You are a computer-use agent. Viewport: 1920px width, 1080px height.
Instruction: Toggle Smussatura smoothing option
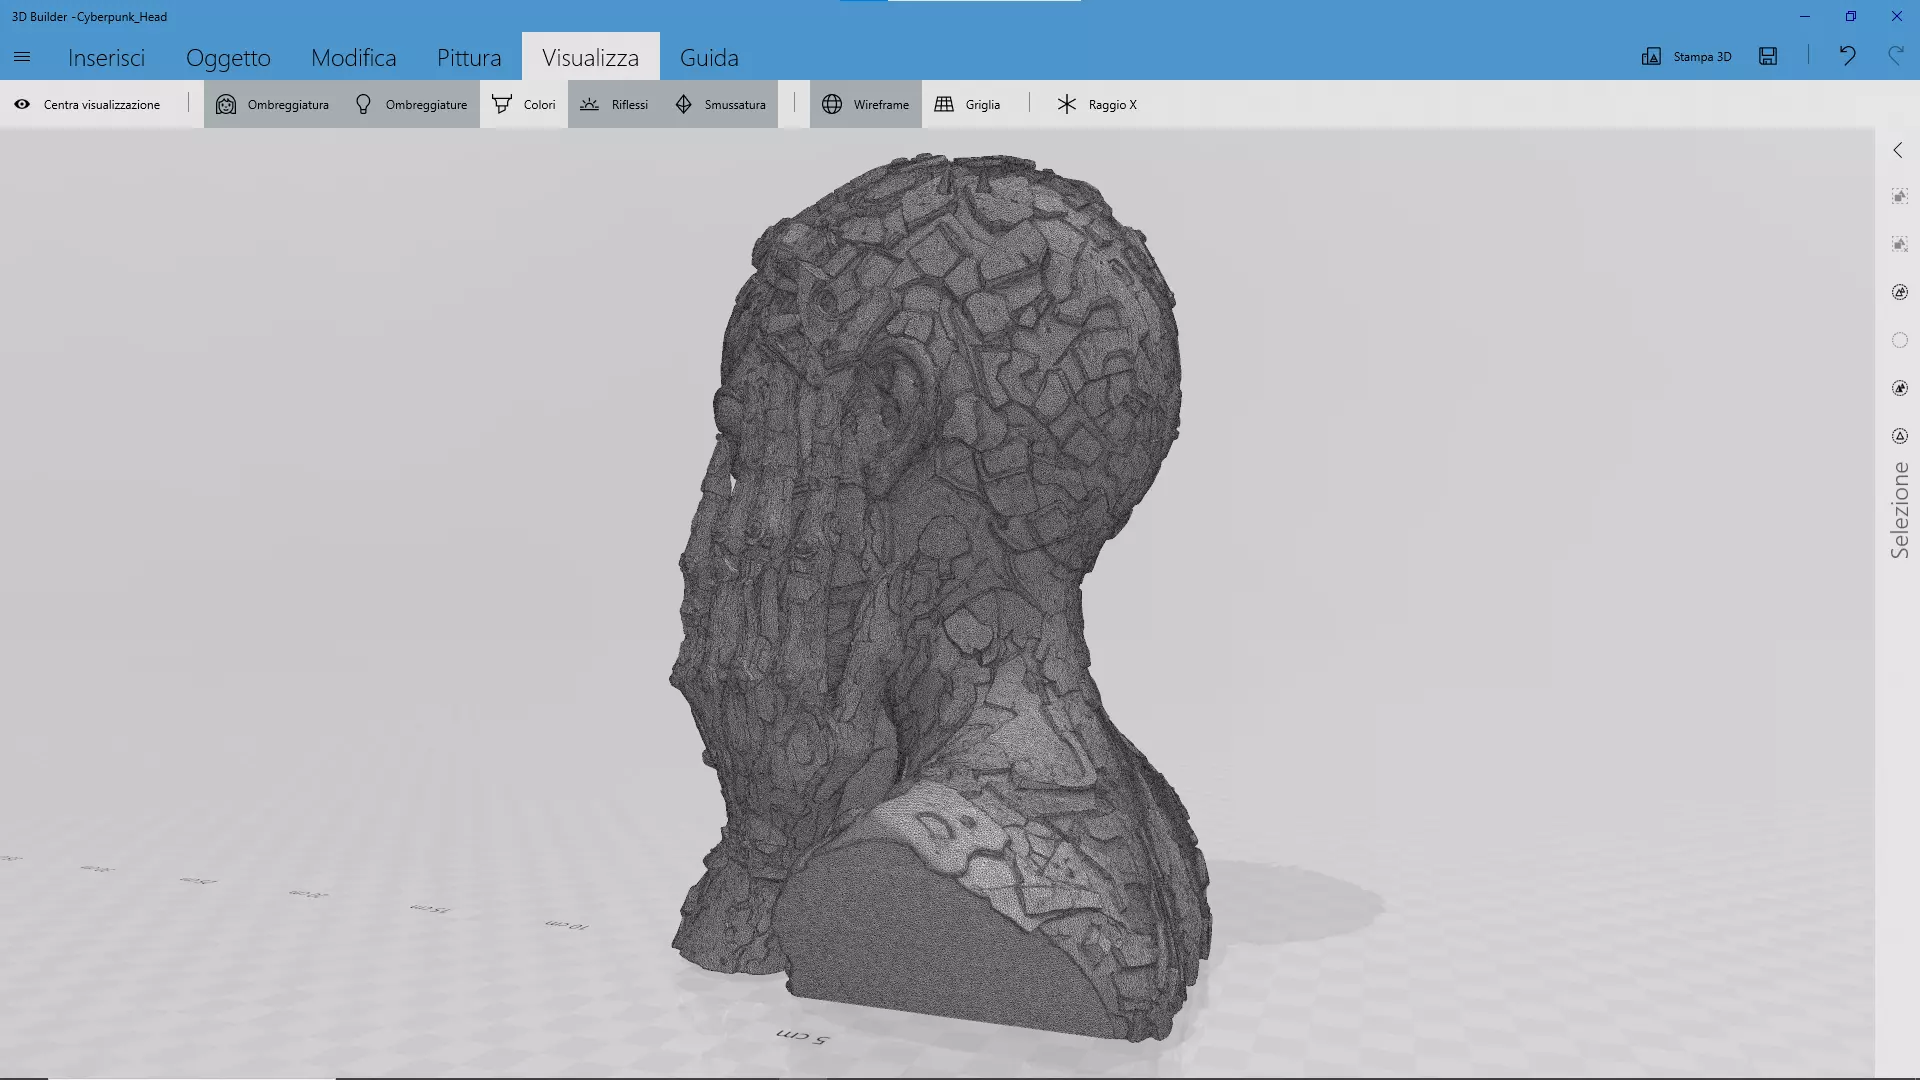[x=720, y=104]
